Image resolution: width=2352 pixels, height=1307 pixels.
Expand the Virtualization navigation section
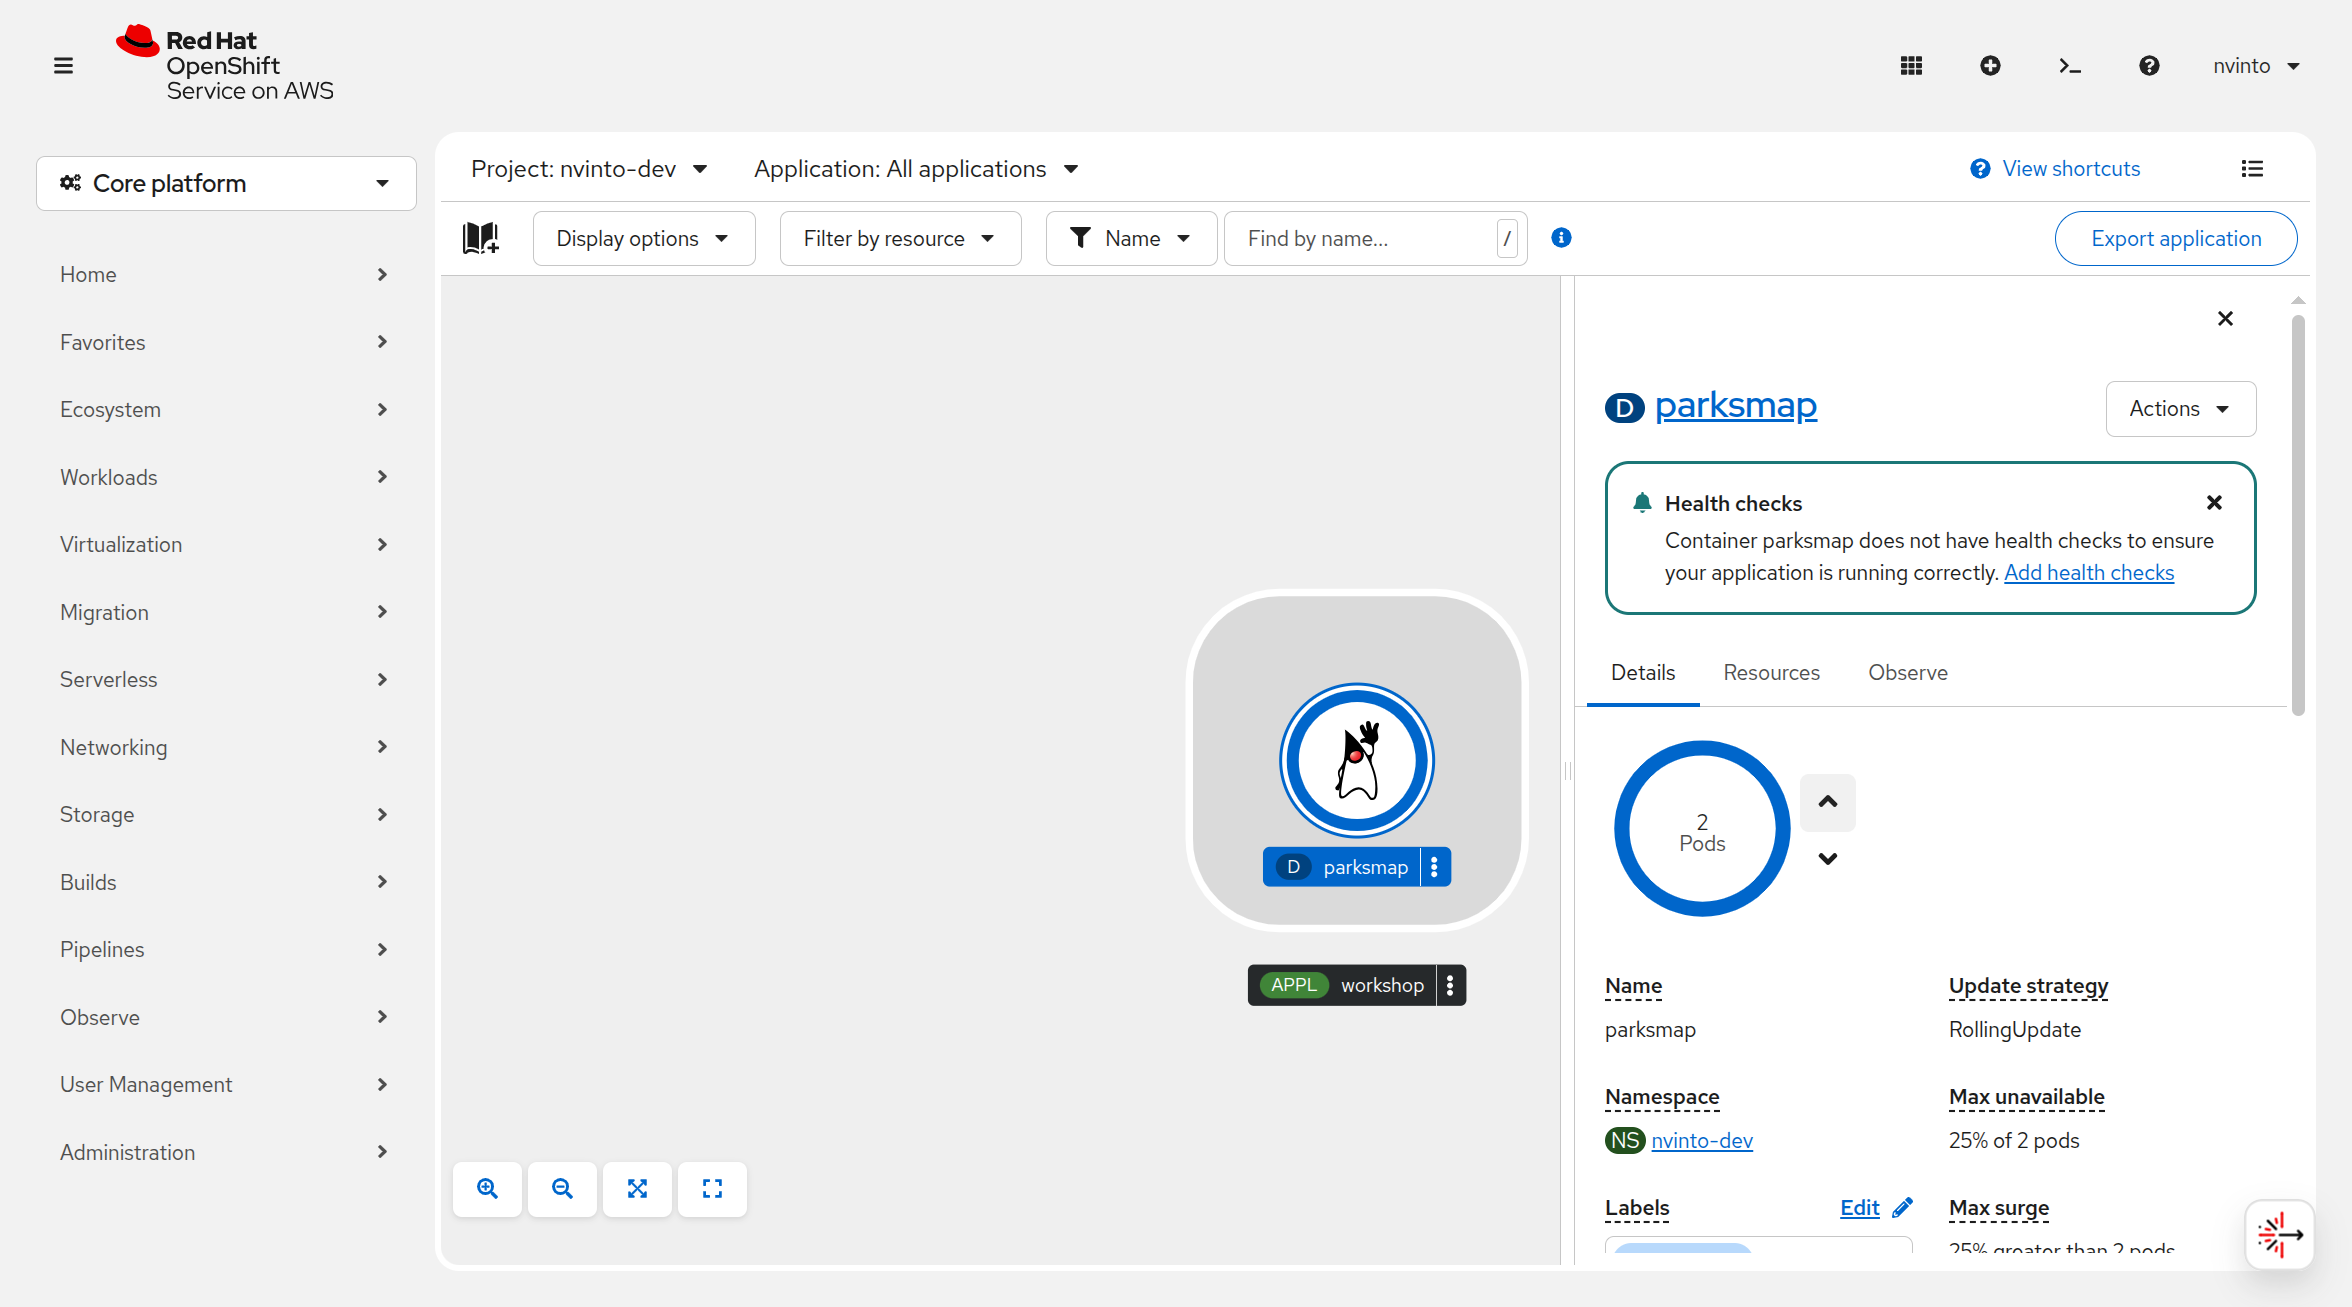coord(225,545)
